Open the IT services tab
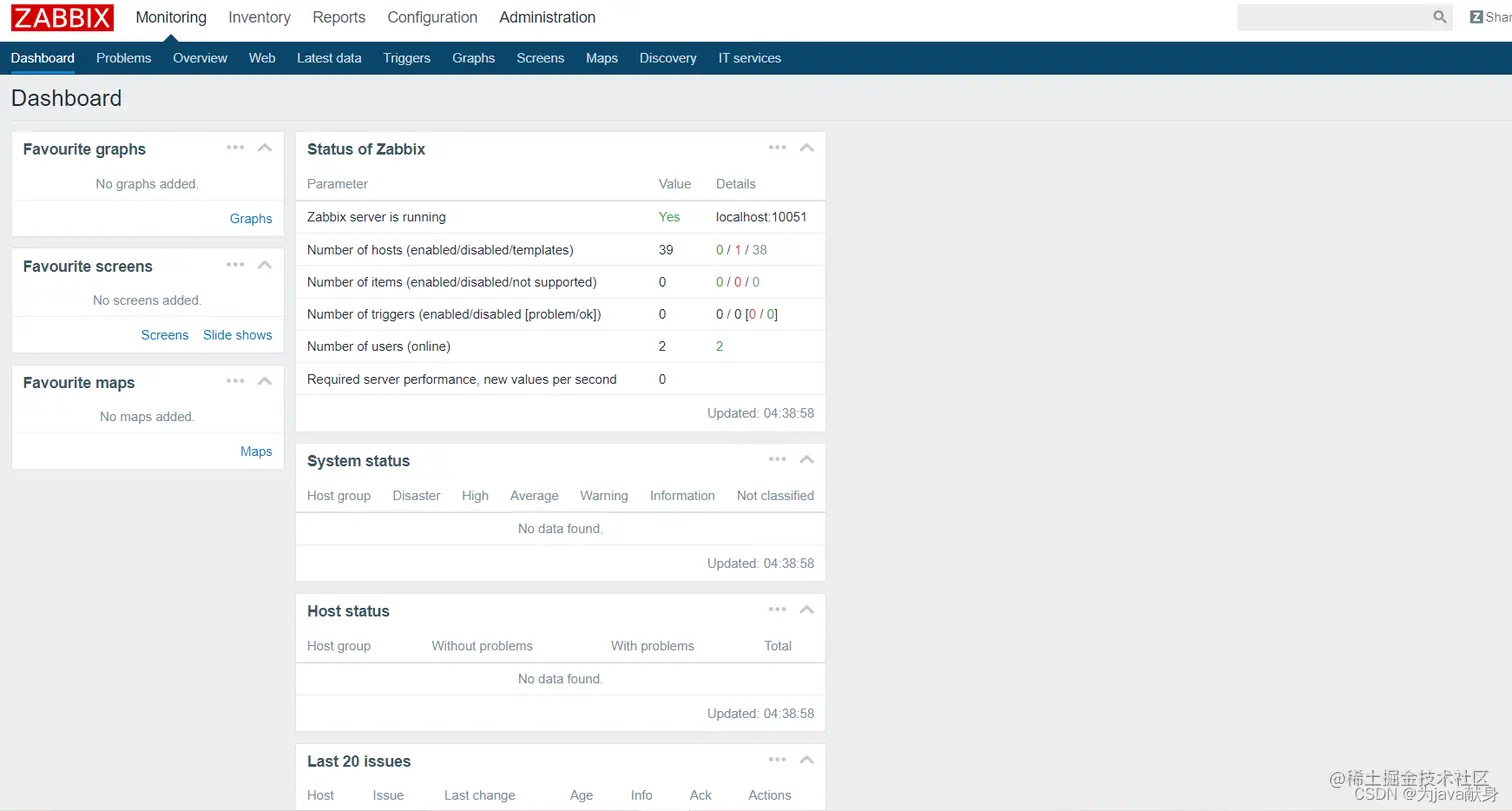This screenshot has width=1512, height=811. 750,58
